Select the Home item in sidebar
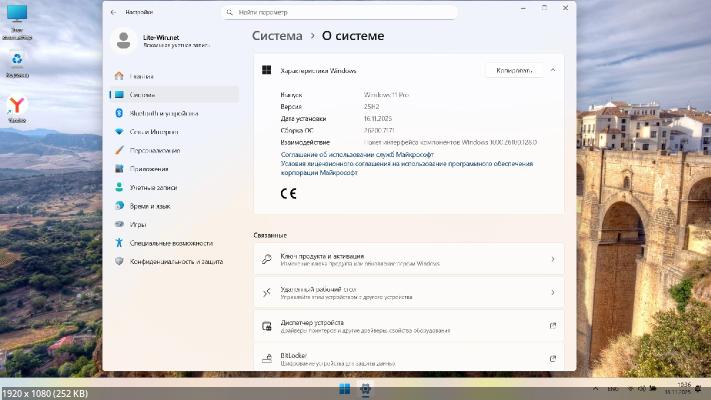The height and width of the screenshot is (400, 711). 141,75
